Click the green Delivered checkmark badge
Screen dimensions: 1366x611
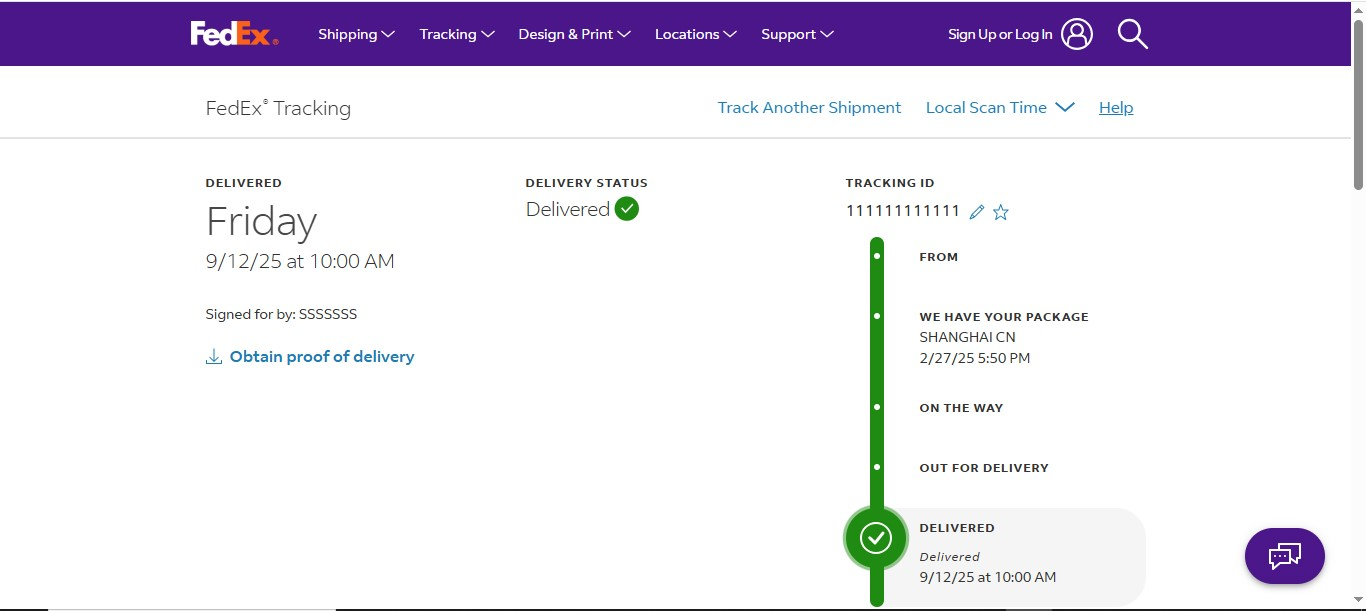[627, 208]
